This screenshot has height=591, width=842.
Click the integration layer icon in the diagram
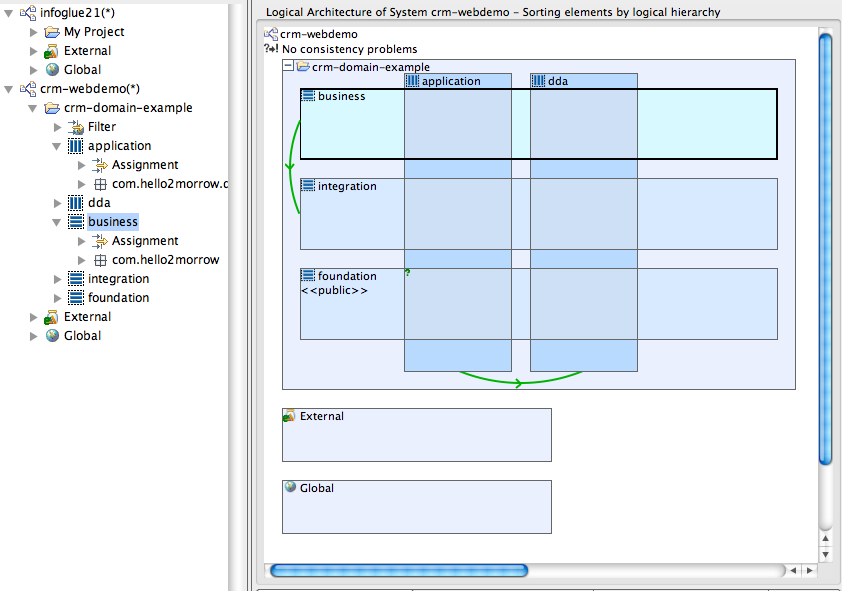[308, 186]
